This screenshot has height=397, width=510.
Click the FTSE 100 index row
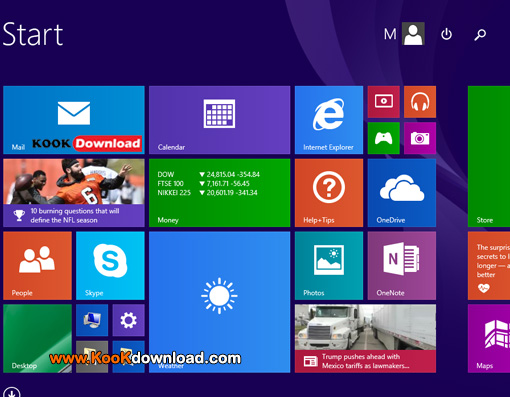pos(203,183)
